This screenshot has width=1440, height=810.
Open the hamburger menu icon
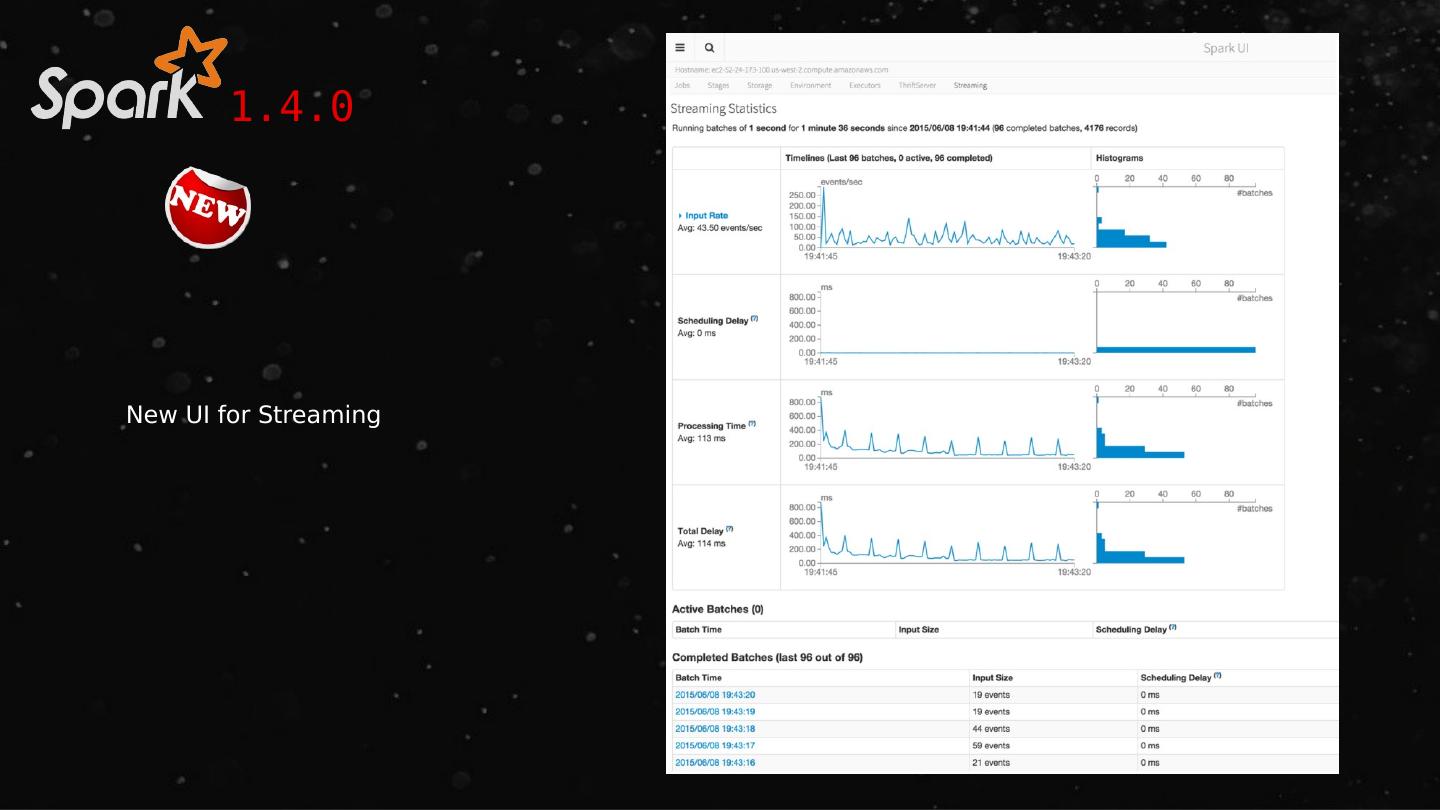pos(680,47)
